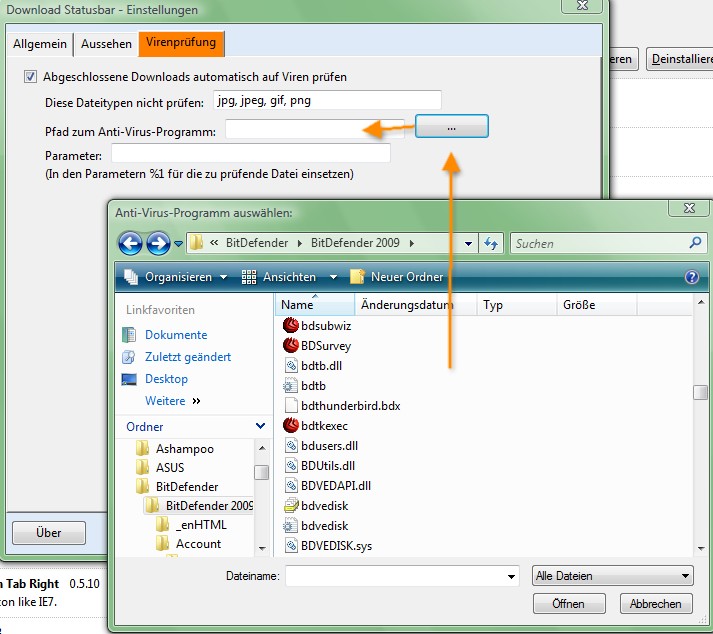Open the Organisieren menu
713x634 pixels.
point(176,277)
